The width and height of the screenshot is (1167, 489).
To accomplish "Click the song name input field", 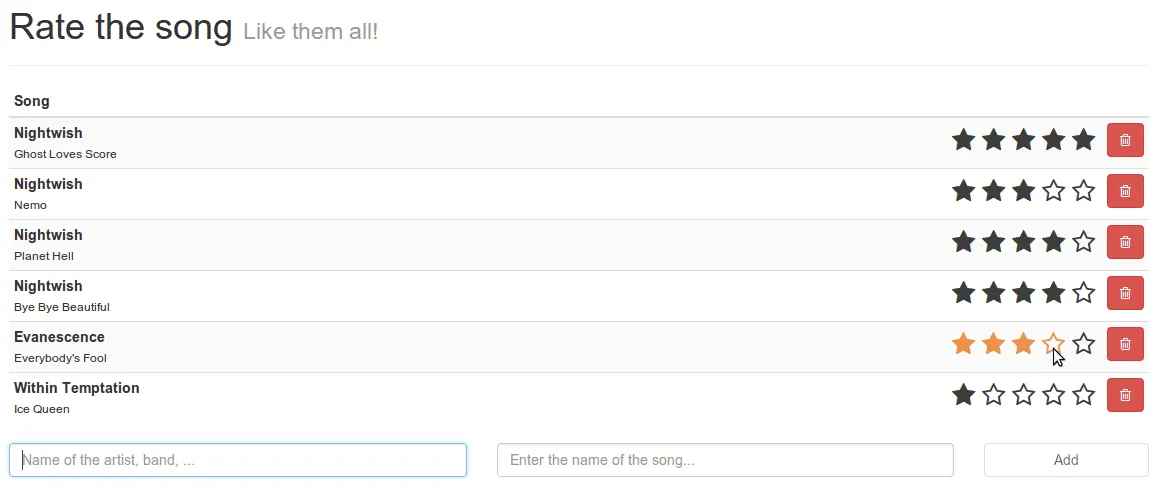I will click(x=725, y=460).
